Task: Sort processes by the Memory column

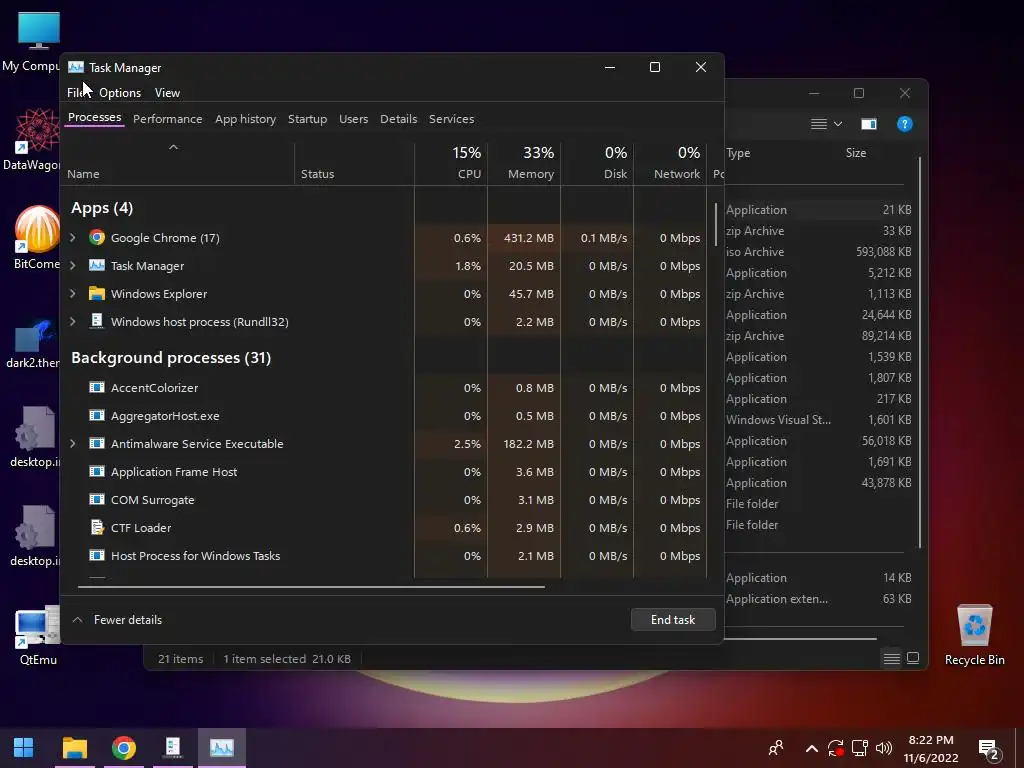Action: pos(524,163)
